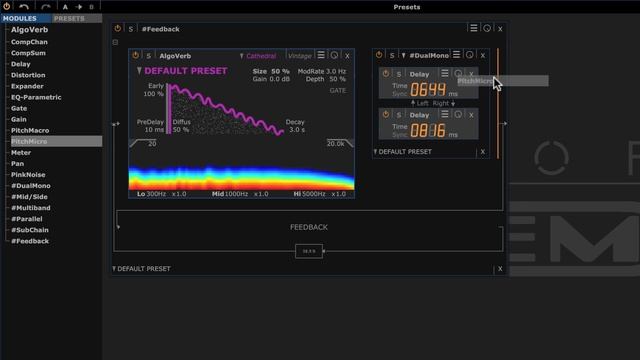Click the feedback amount value box
The height and width of the screenshot is (360, 640).
(x=309, y=251)
